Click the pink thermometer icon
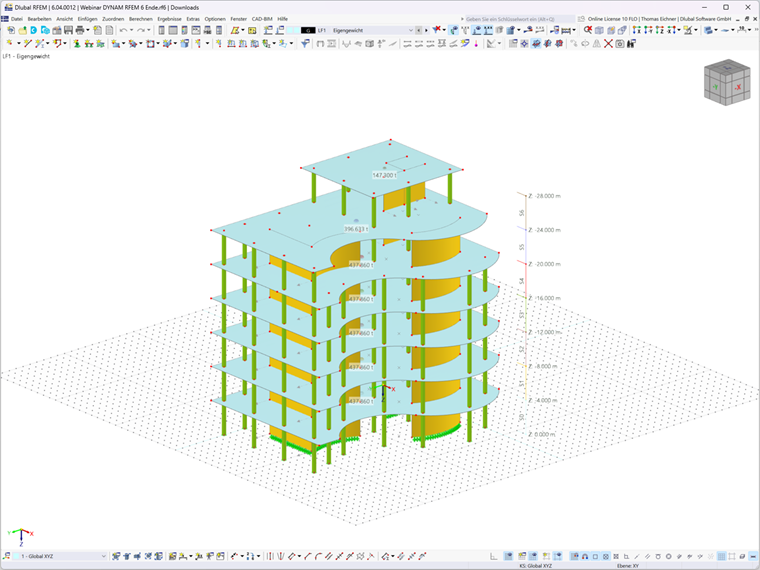 [476, 43]
